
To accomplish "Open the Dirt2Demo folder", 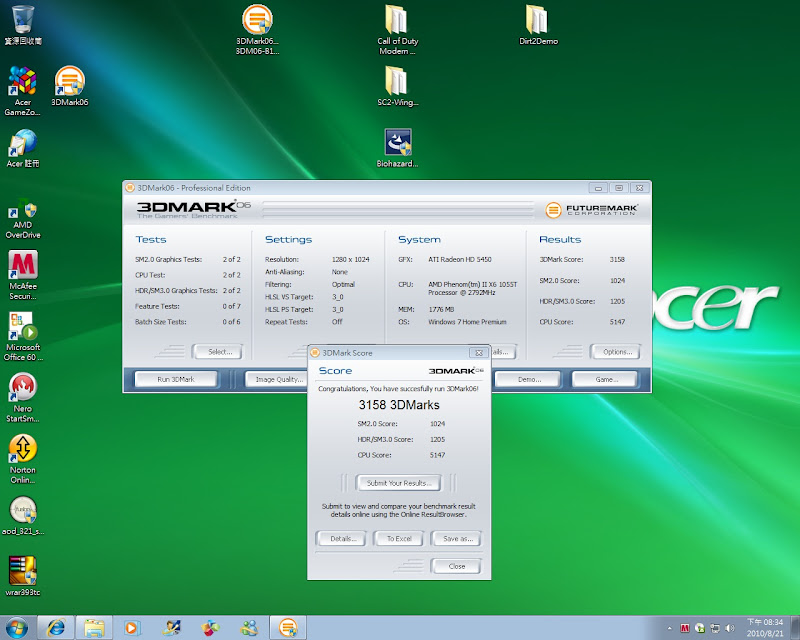I will pos(538,24).
